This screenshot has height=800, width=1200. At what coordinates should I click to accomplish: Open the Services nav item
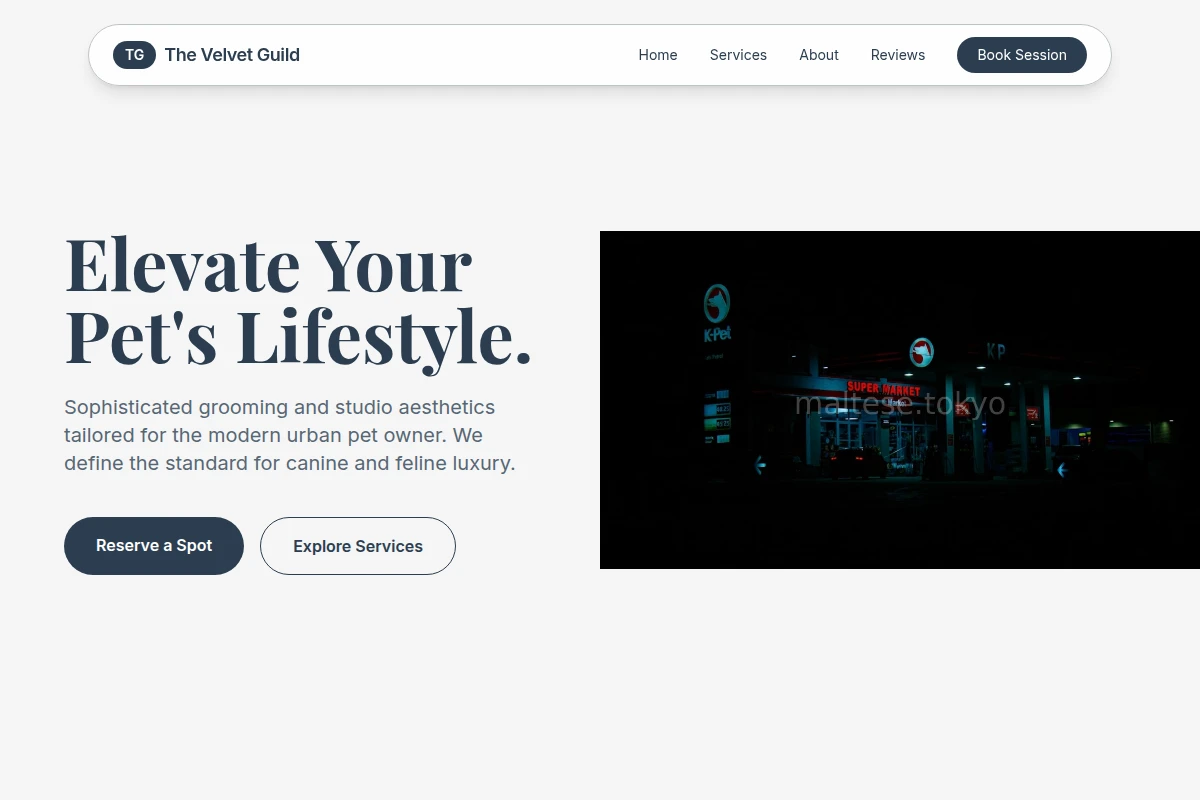pyautogui.click(x=738, y=55)
